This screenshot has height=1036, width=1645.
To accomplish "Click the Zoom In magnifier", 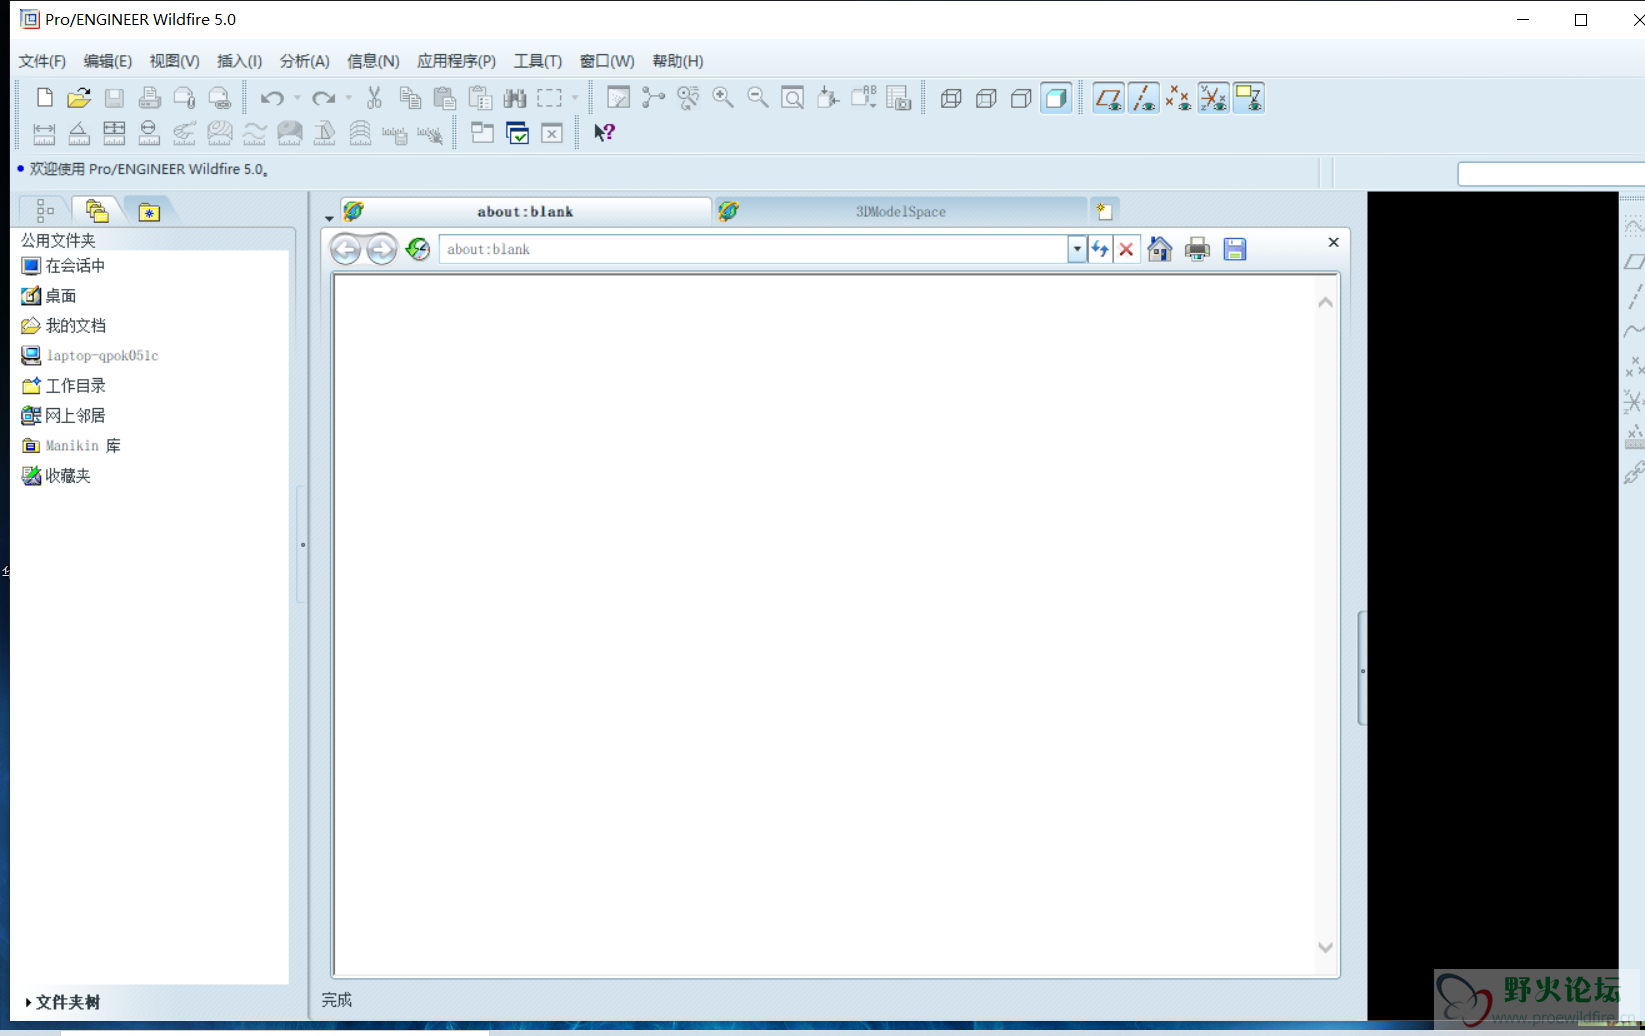I will [723, 98].
